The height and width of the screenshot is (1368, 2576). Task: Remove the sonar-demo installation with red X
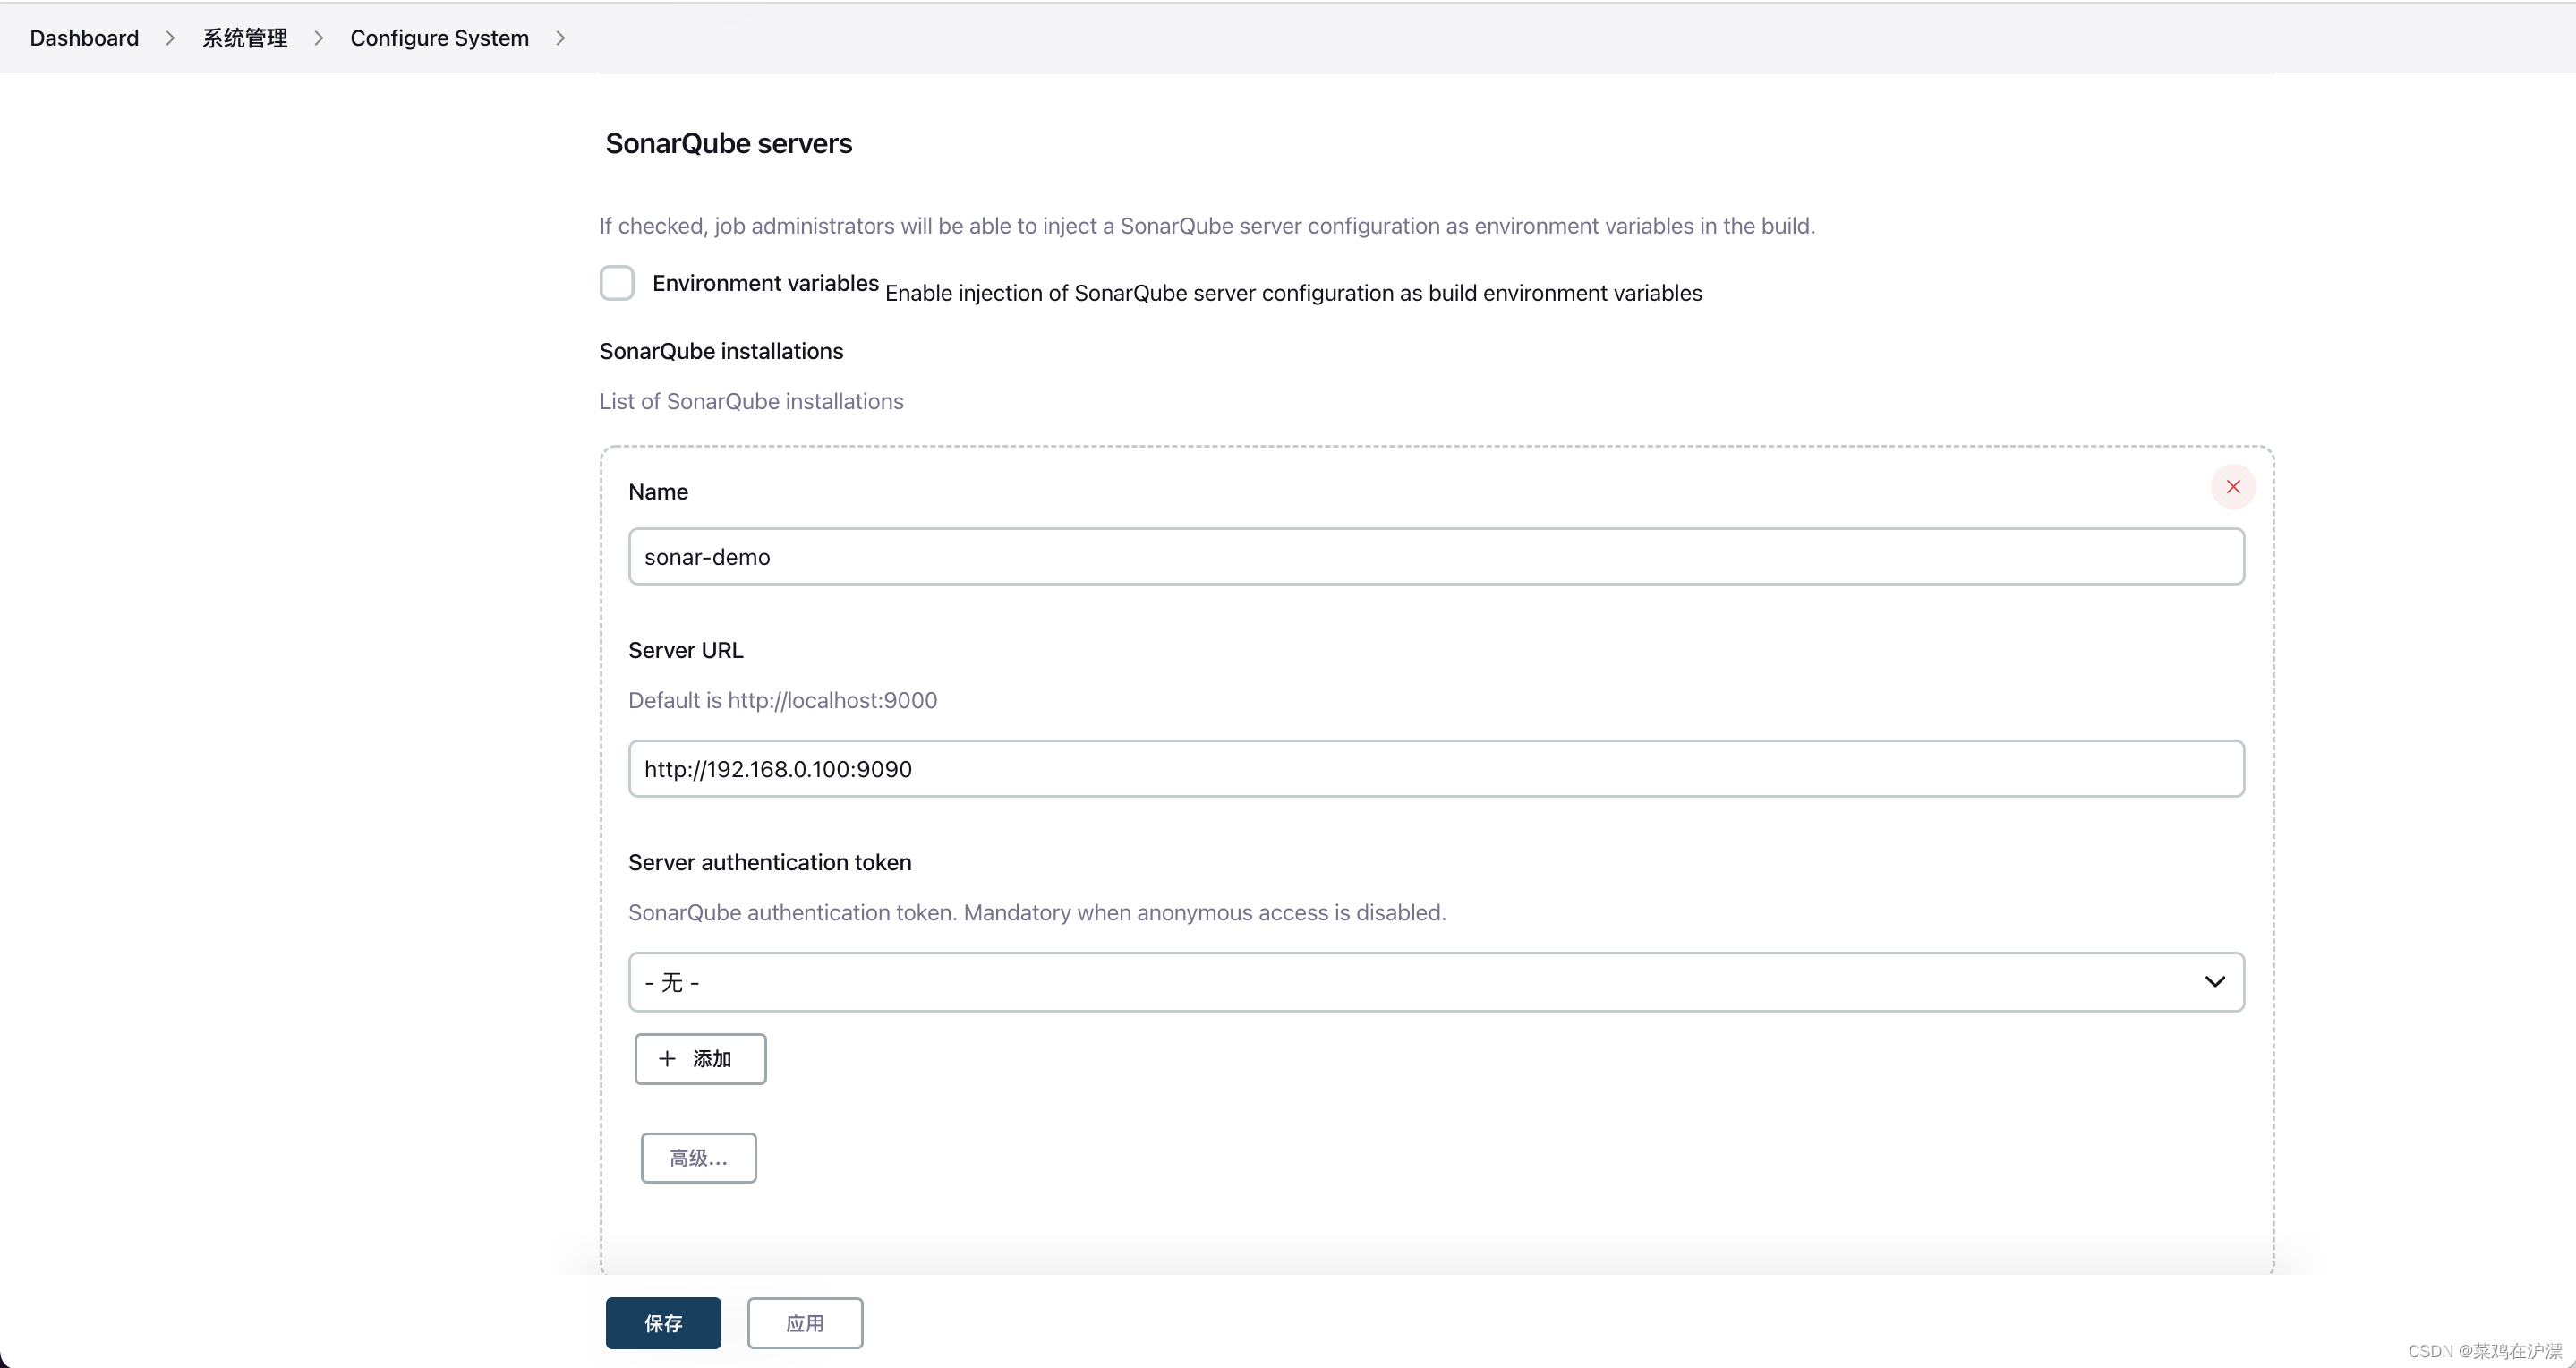click(2232, 487)
